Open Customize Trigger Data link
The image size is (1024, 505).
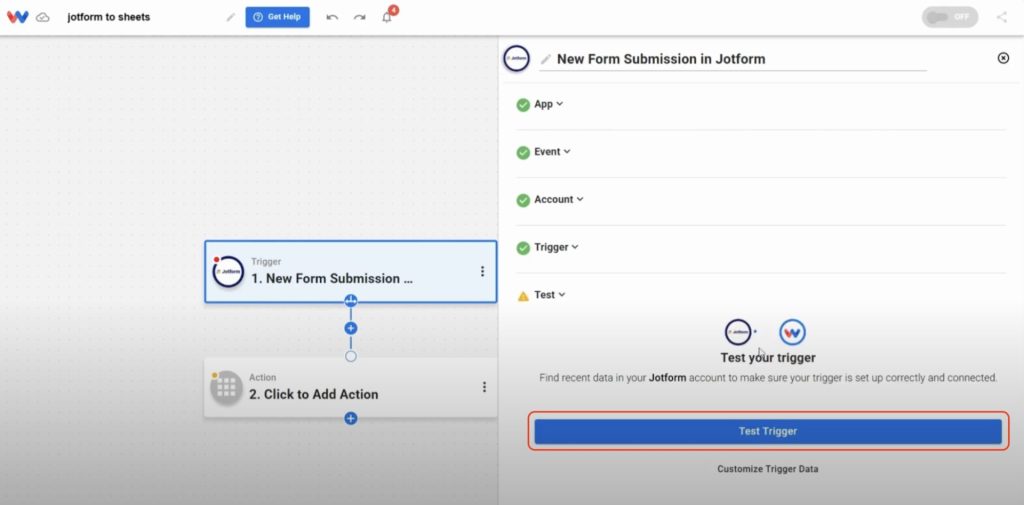pos(768,469)
